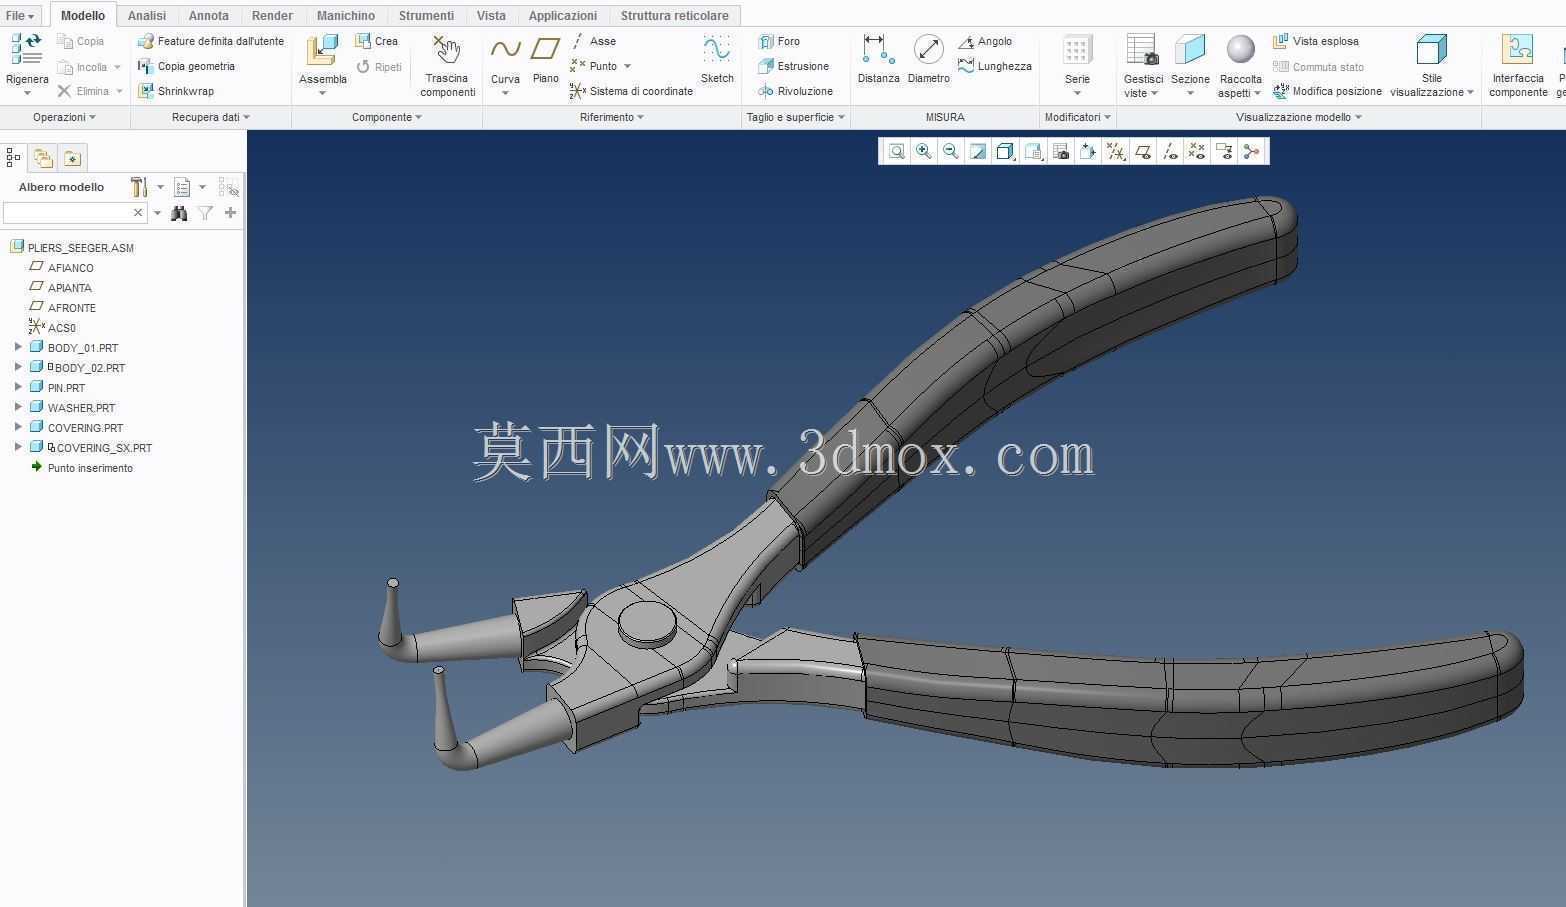Click the Lunghezza measure tool
This screenshot has height=907, width=1566.
click(995, 66)
